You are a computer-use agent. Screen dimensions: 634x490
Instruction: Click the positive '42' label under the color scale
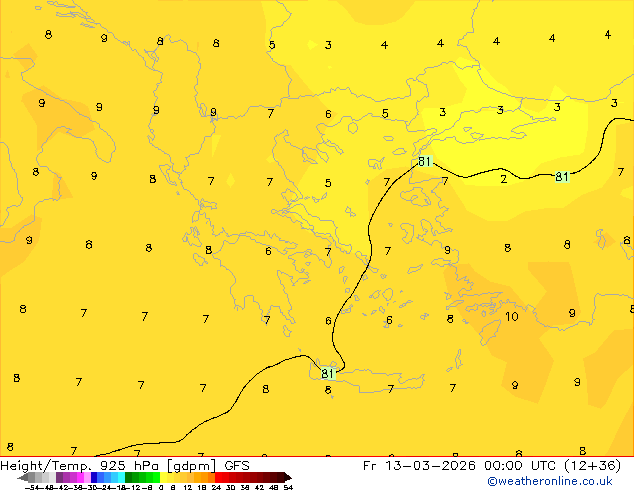259,488
